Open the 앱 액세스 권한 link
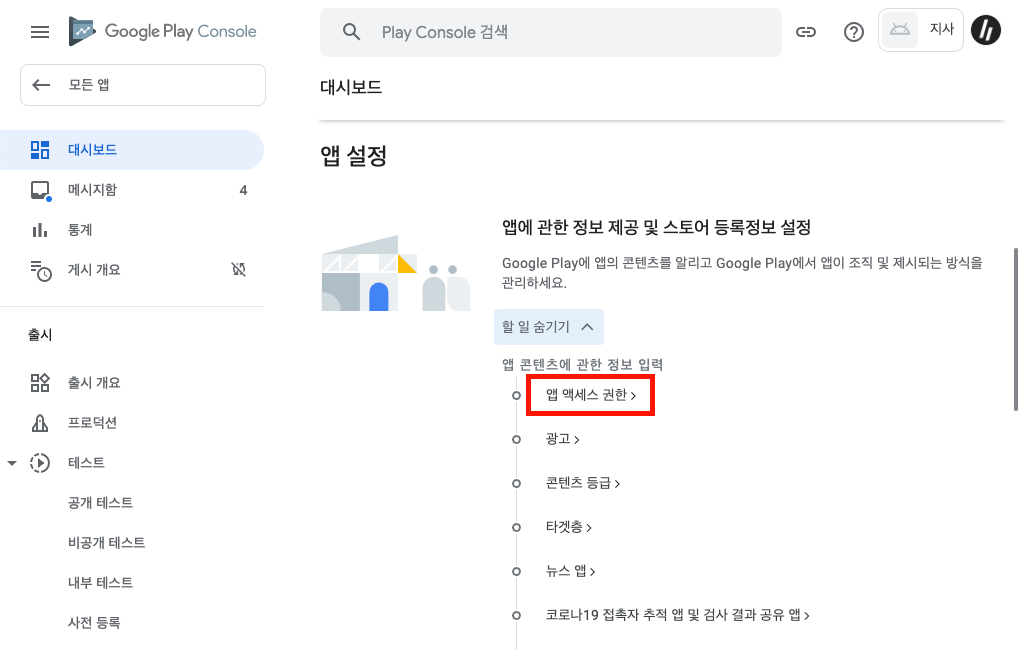Screen dimensions: 1024x650 tap(590, 396)
